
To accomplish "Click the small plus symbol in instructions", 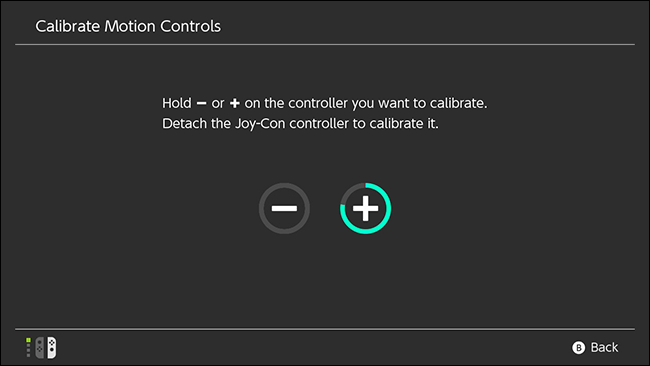I will [235, 103].
